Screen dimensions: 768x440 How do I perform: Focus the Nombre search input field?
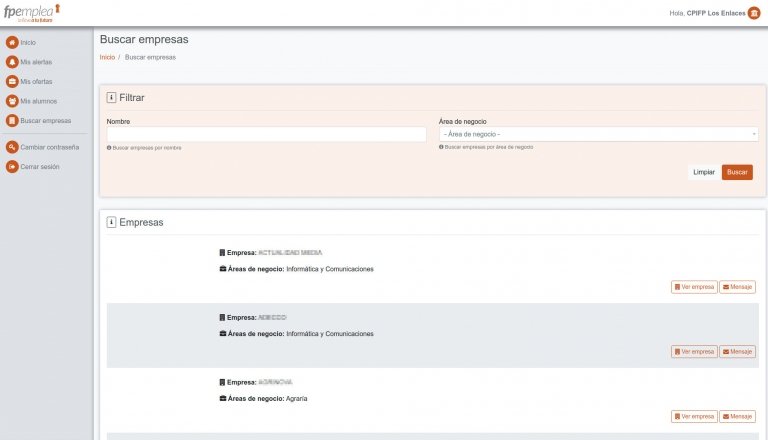tap(266, 134)
